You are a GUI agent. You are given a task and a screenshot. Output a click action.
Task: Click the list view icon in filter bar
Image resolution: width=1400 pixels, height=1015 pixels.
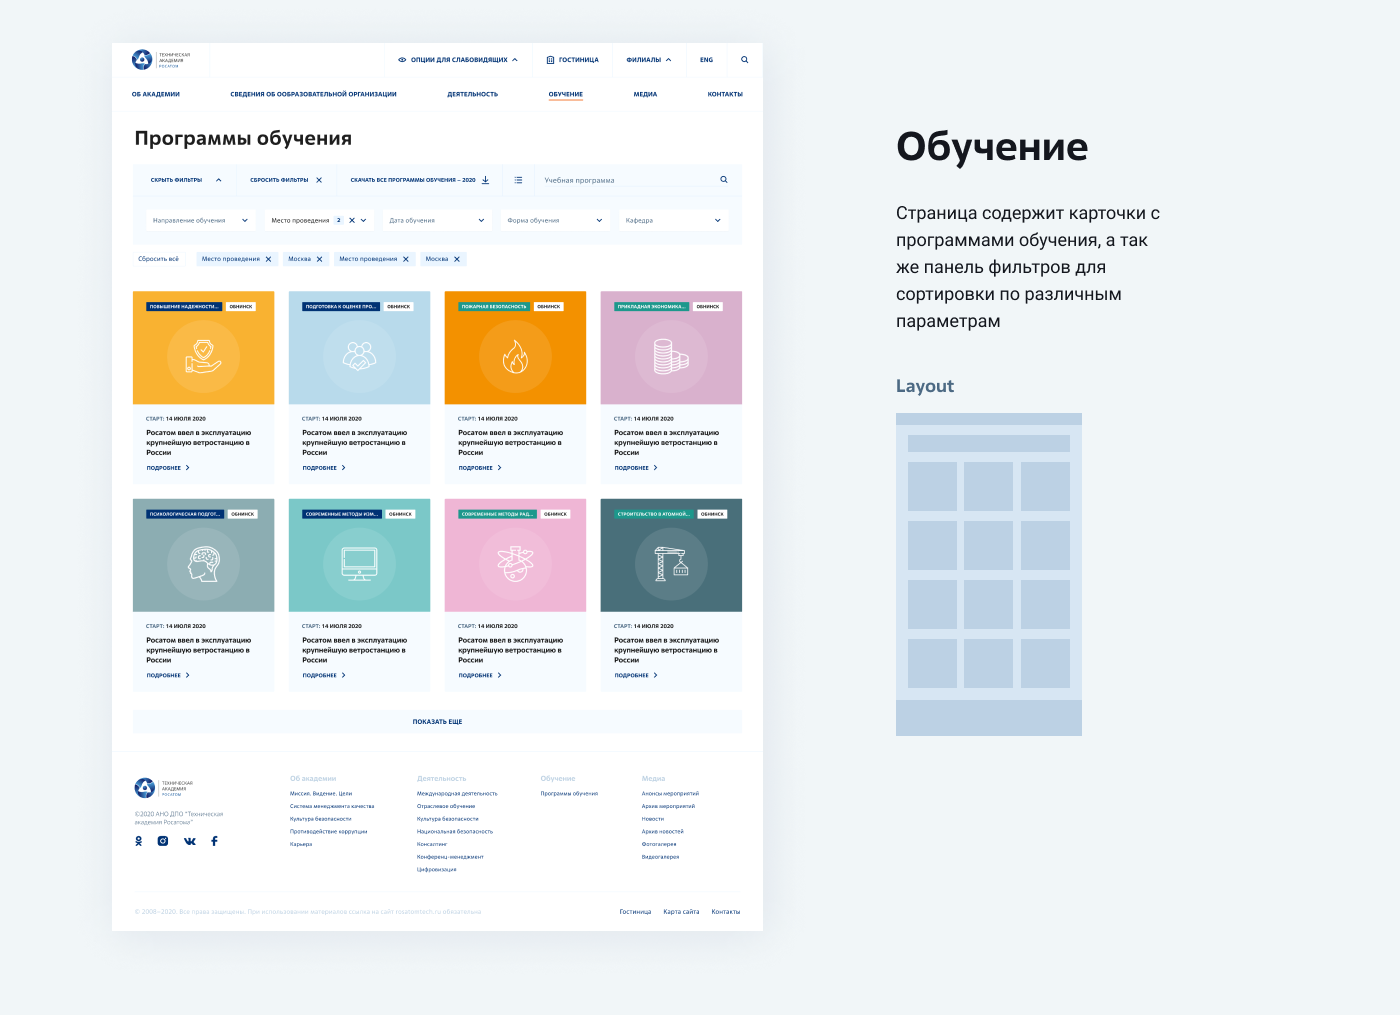tap(518, 180)
